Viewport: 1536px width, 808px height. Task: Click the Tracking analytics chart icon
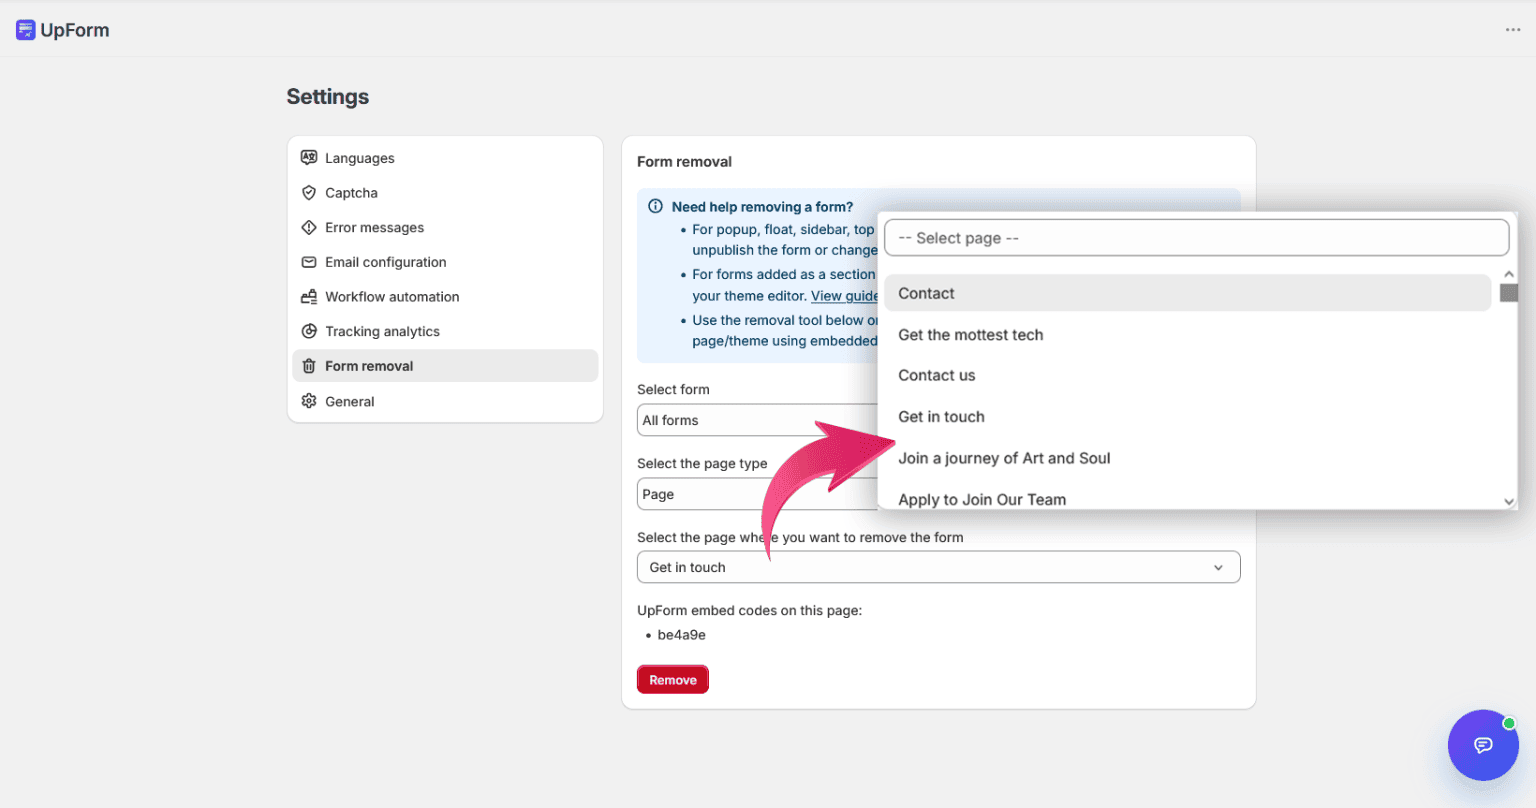[x=309, y=331]
